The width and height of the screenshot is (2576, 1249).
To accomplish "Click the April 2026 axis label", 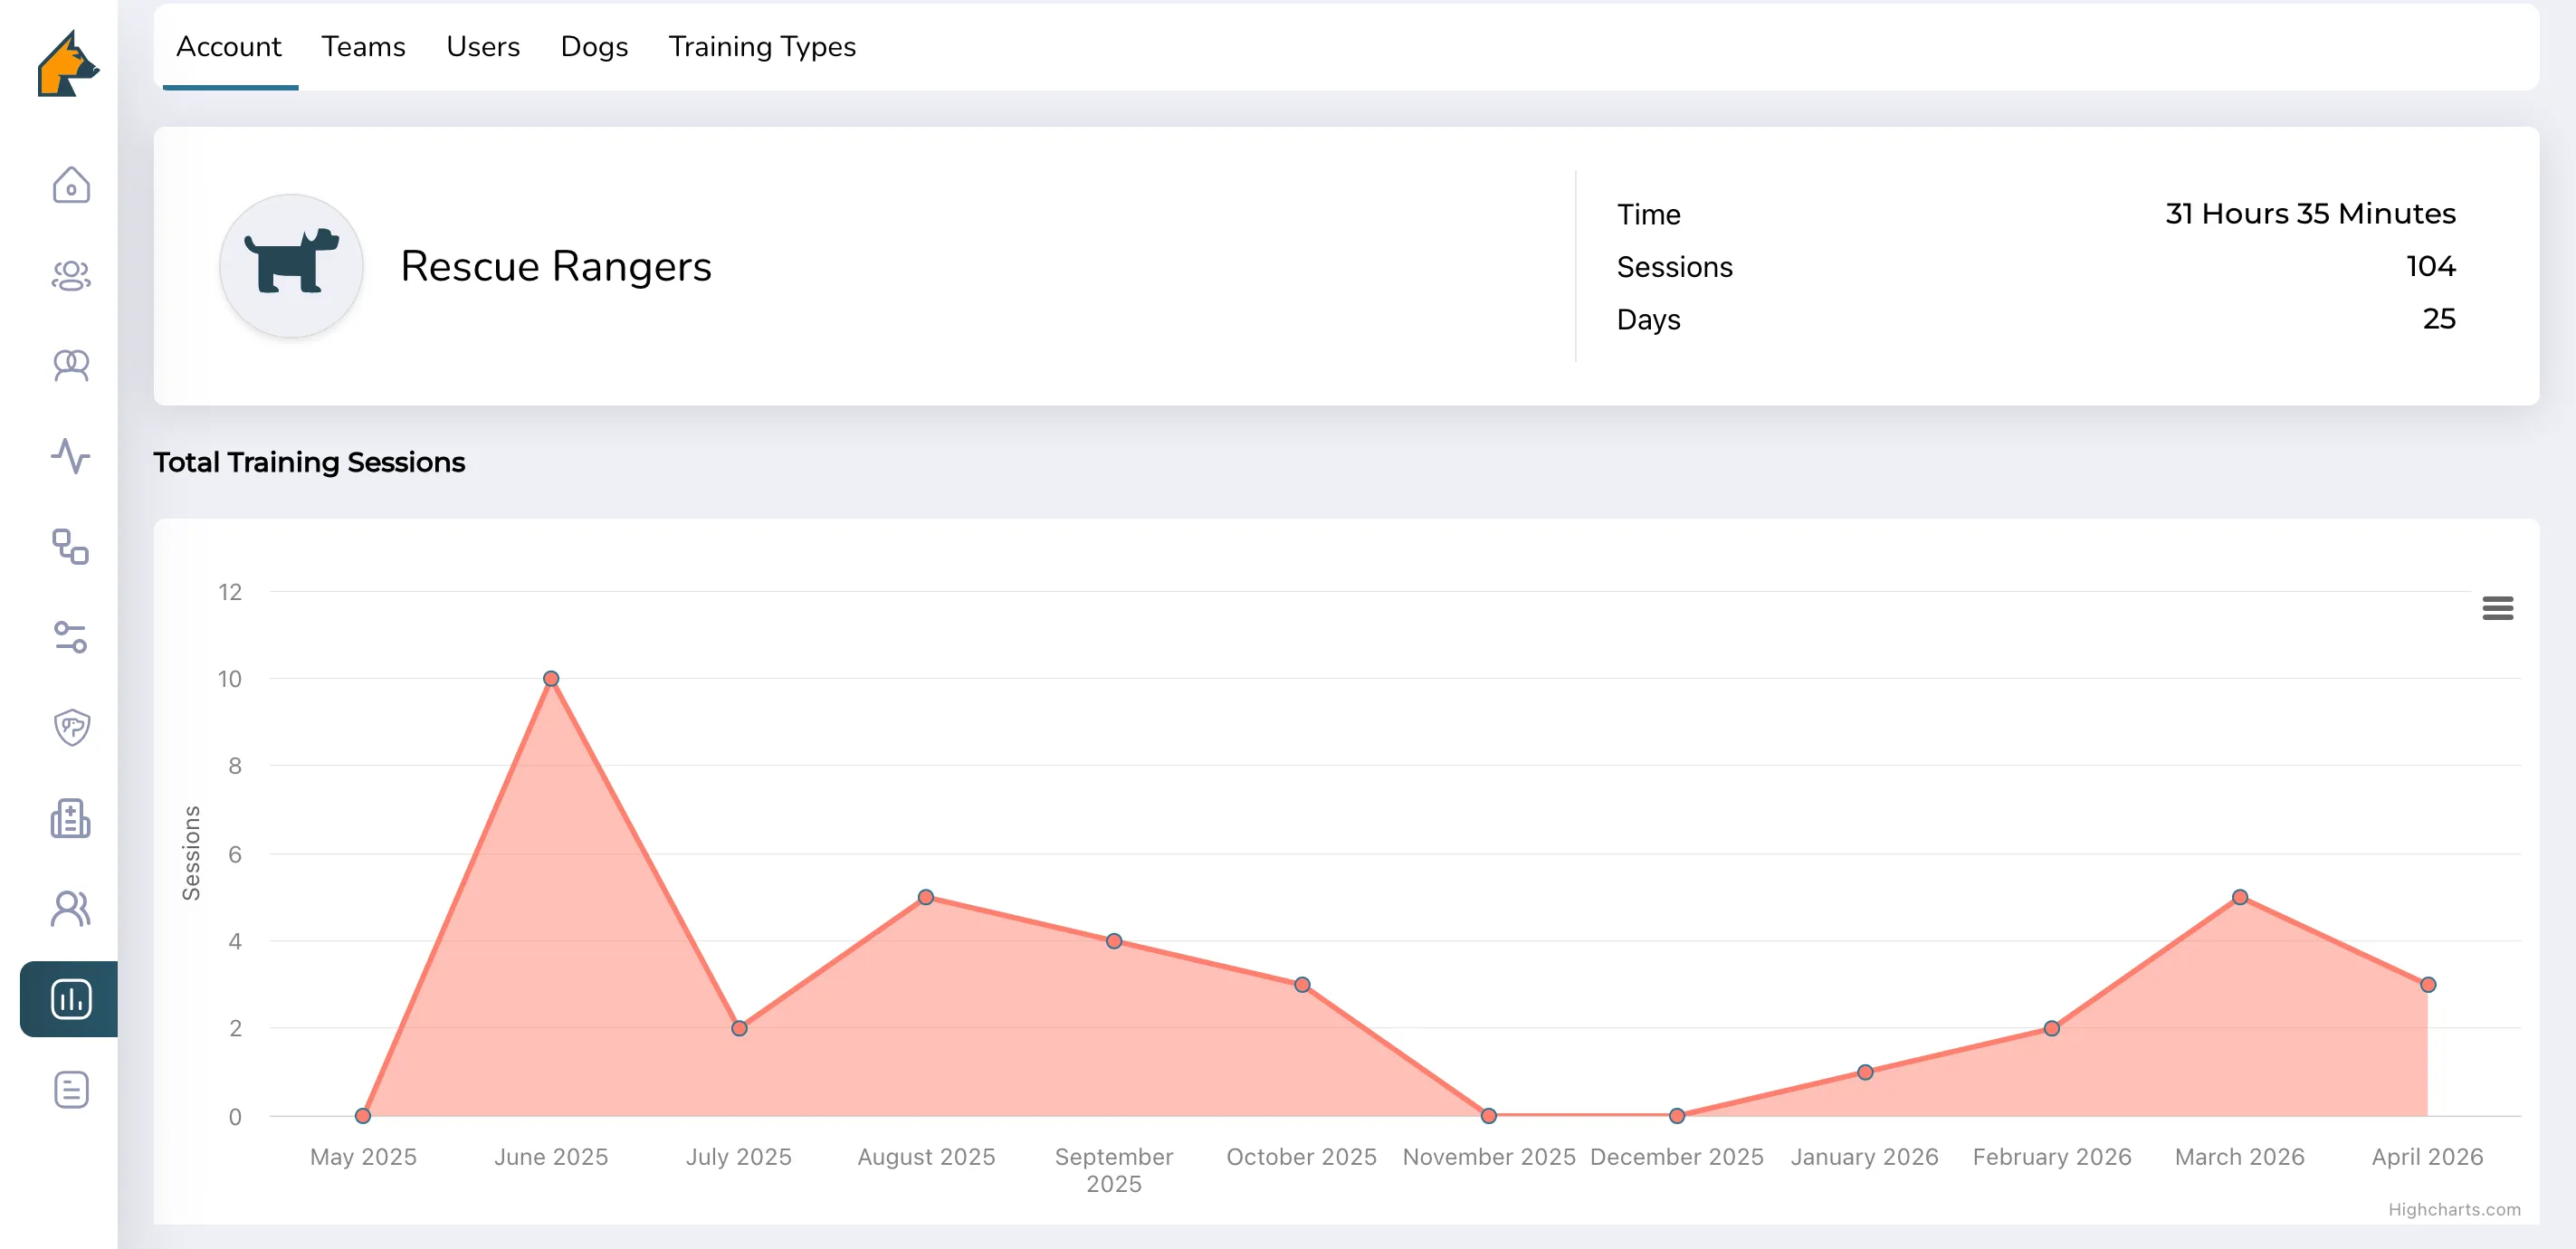I will 2427,1157.
